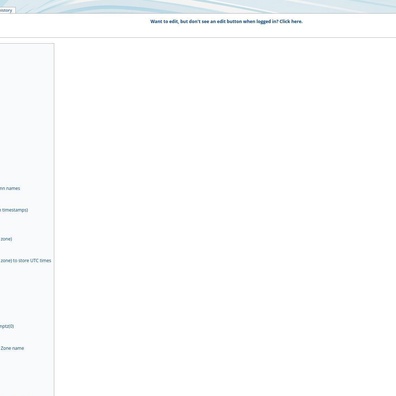Open the history tab
Image resolution: width=396 pixels, height=396 pixels.
coord(7,10)
